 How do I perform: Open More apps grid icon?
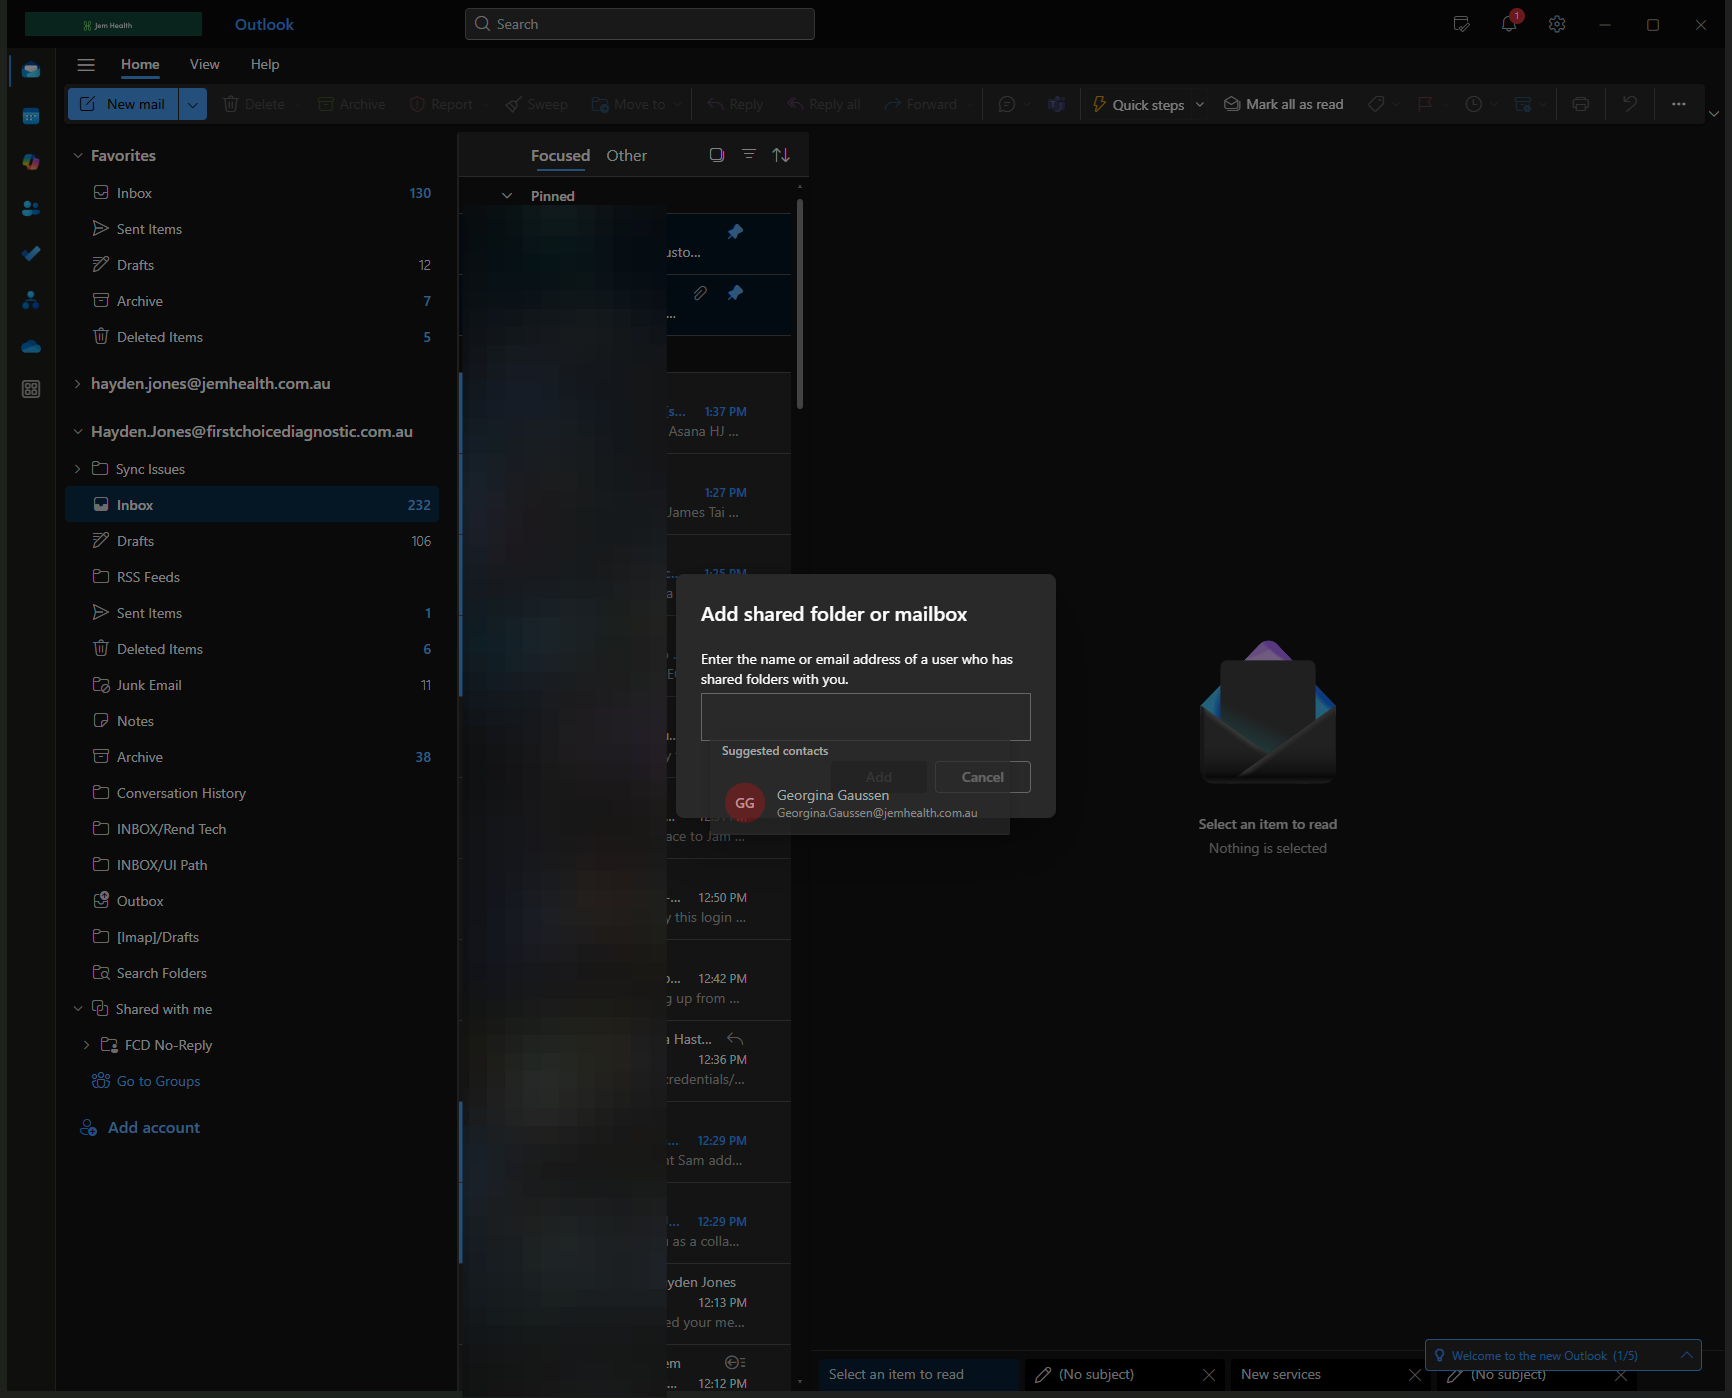(x=31, y=389)
